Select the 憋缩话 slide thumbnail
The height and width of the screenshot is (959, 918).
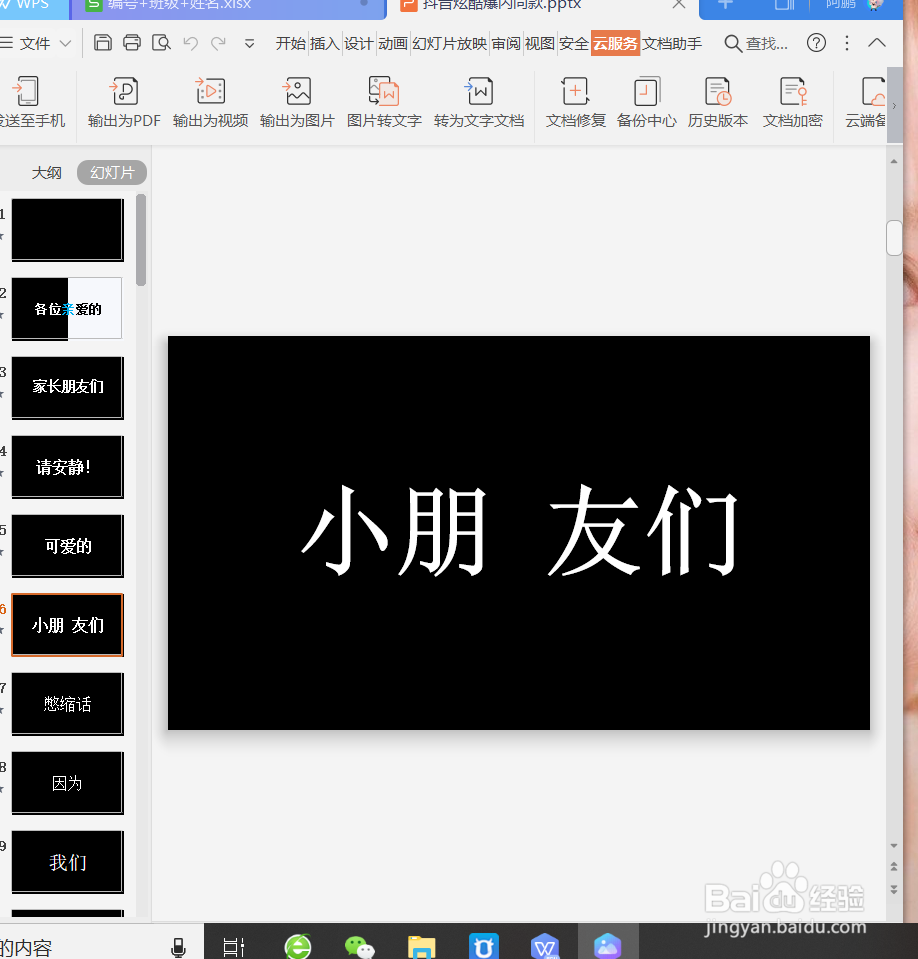click(x=67, y=704)
